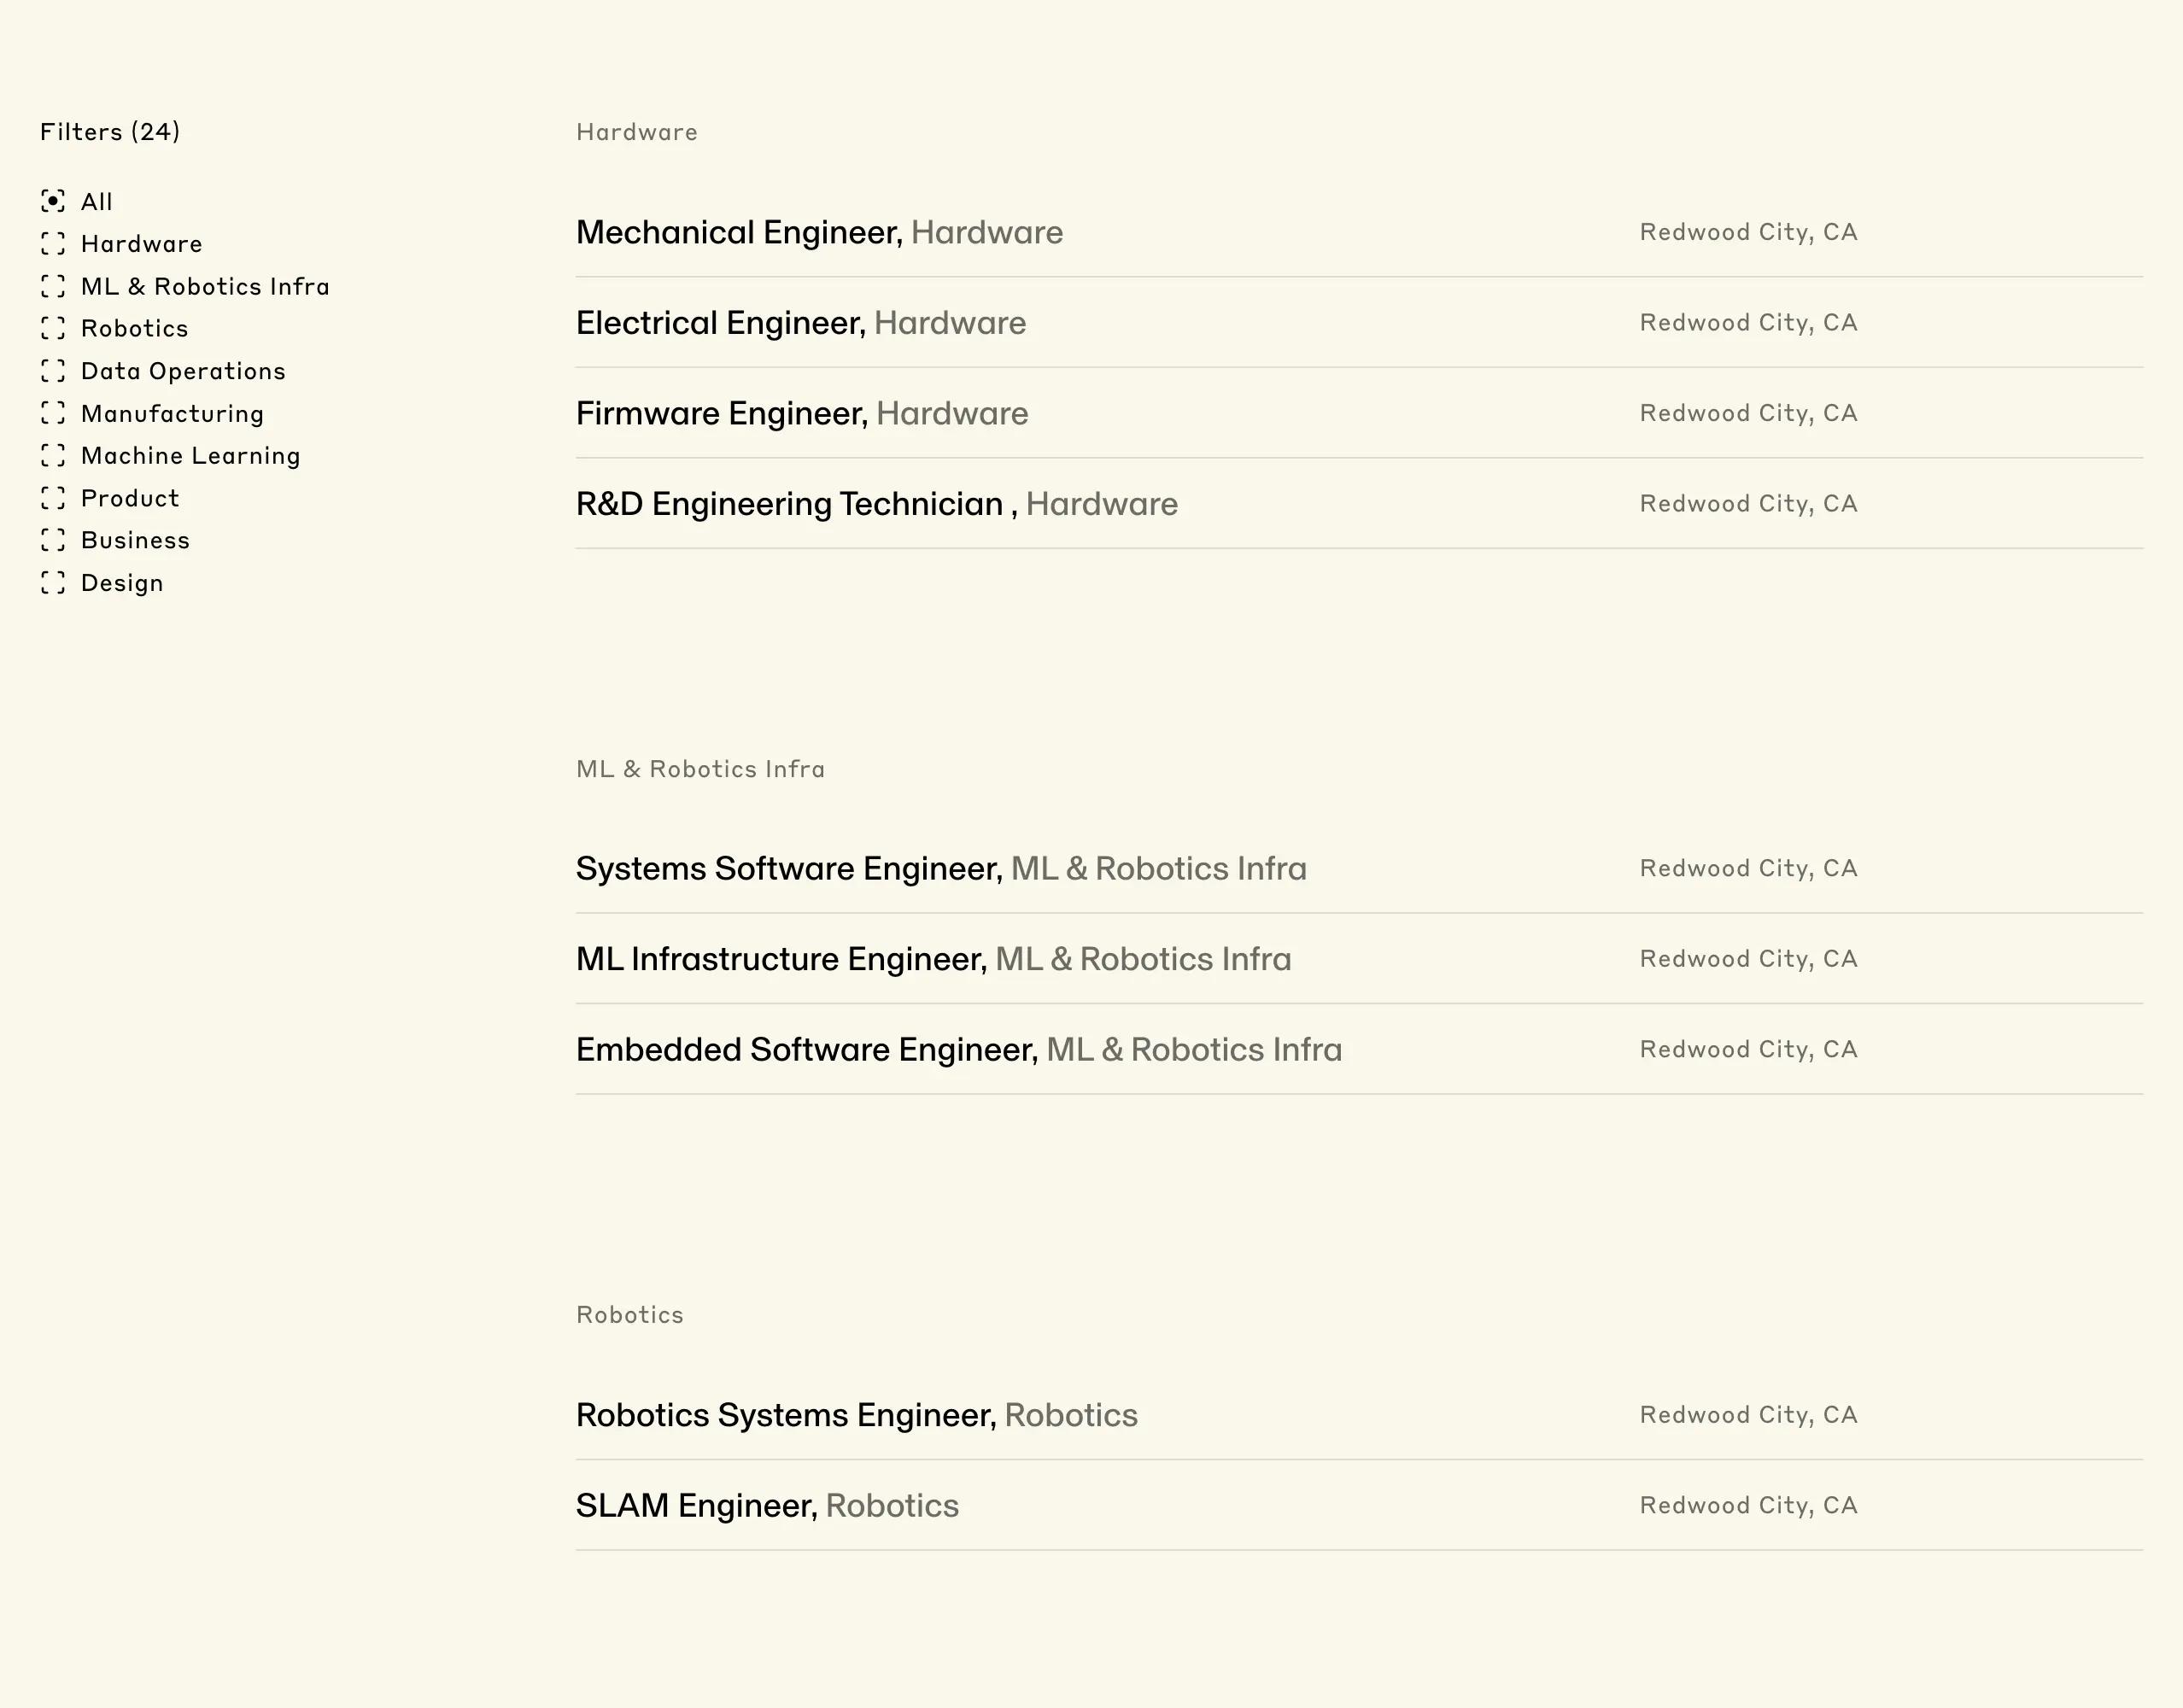Open Systems Software Engineer job listing

[x=1359, y=868]
